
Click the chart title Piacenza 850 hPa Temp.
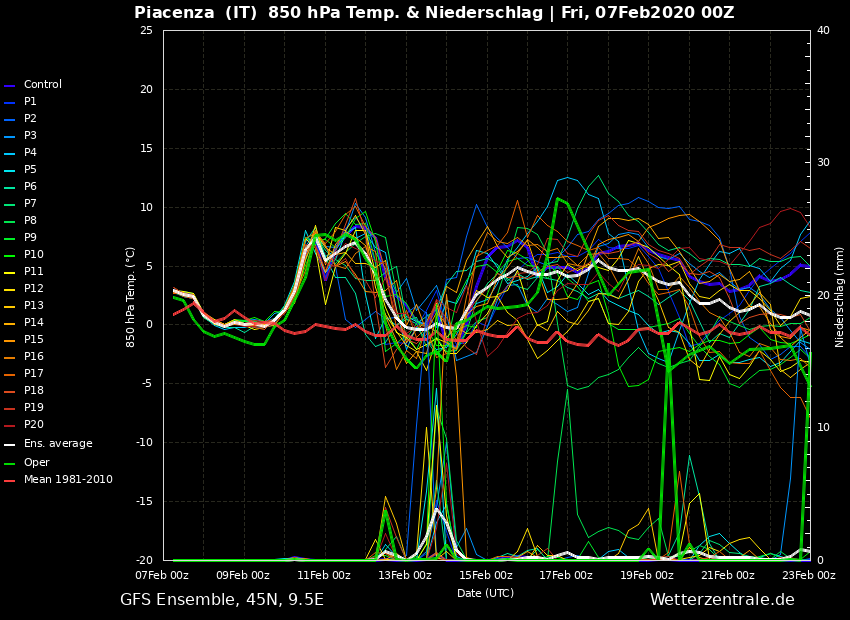click(434, 13)
